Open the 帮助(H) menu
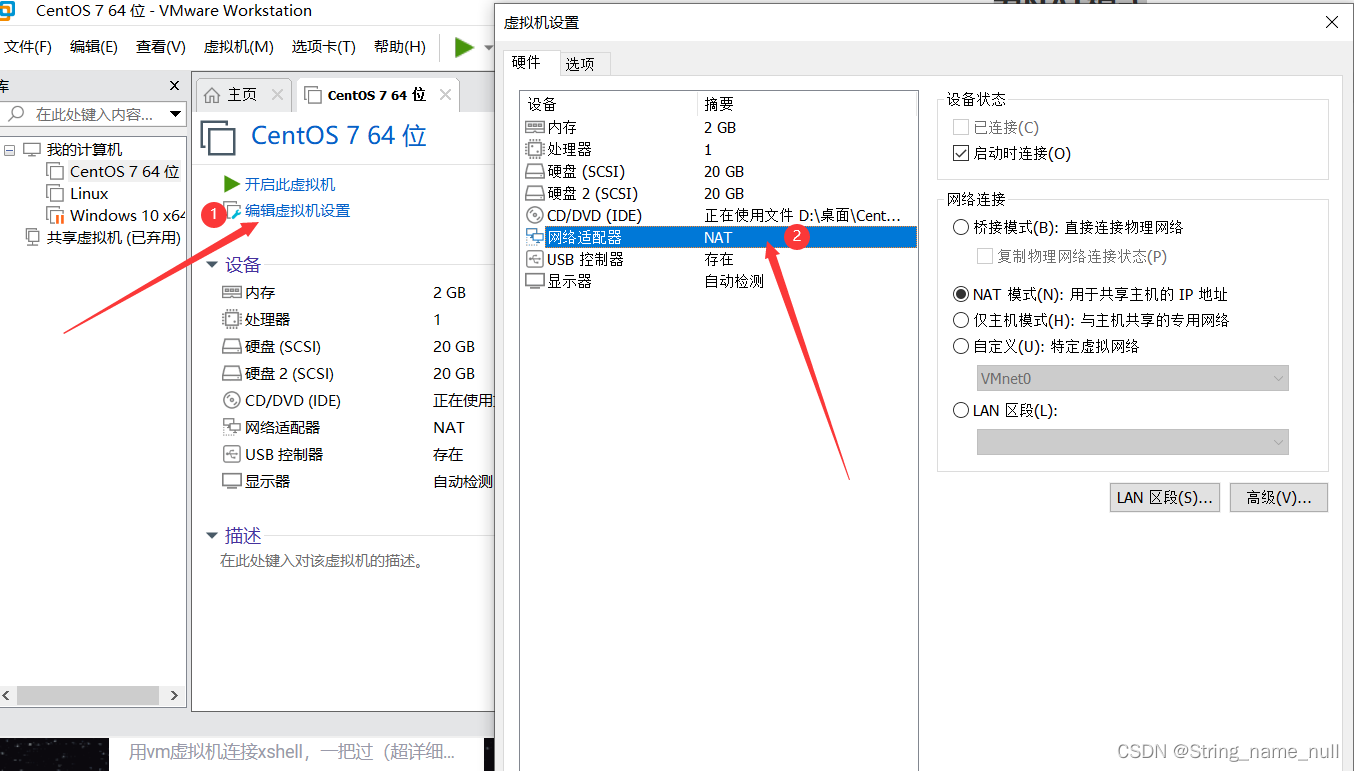The width and height of the screenshot is (1354, 771). pos(399,47)
